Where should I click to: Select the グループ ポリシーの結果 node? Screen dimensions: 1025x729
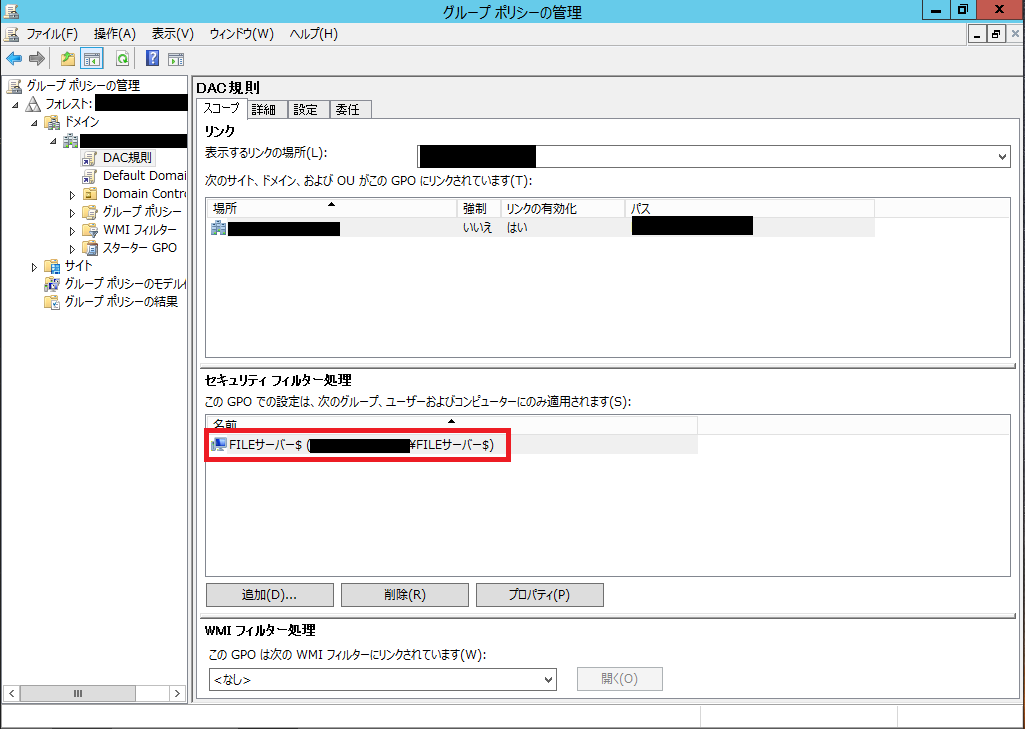pos(121,302)
